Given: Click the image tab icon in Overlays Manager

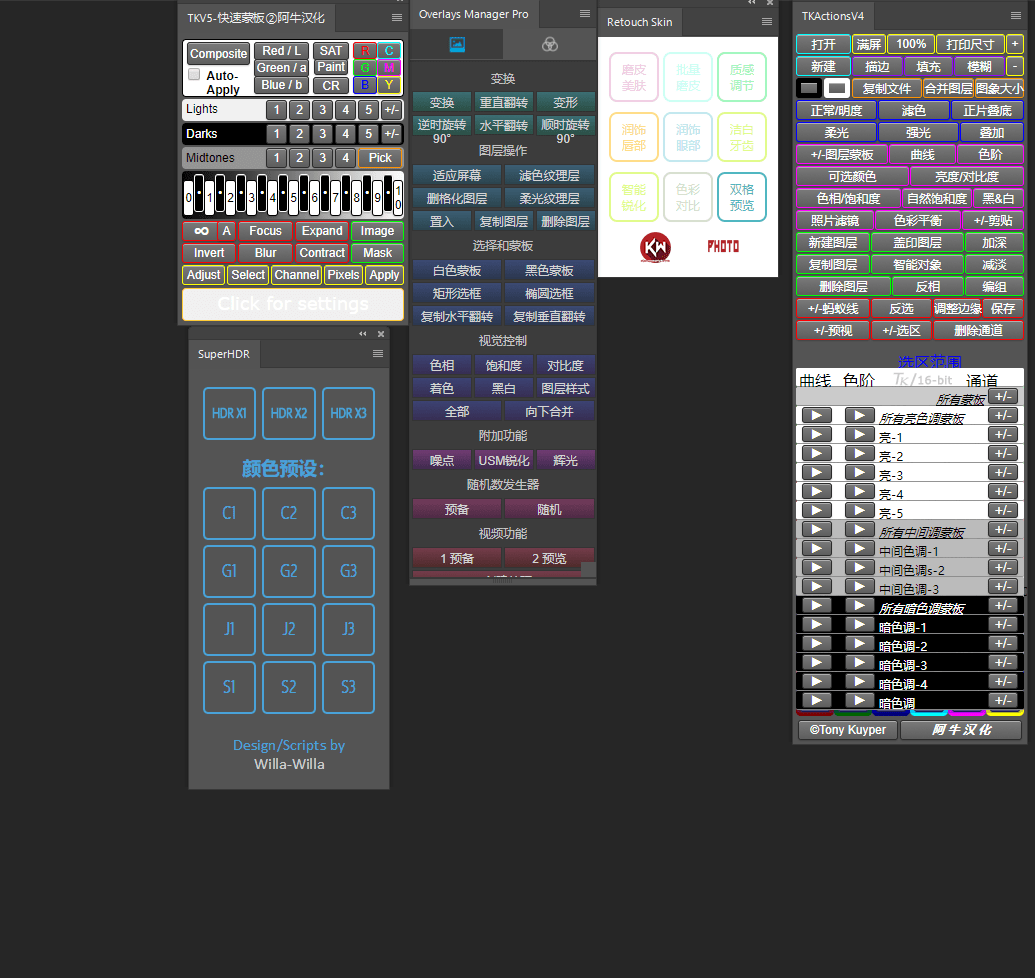Looking at the screenshot, I should pyautogui.click(x=457, y=44).
